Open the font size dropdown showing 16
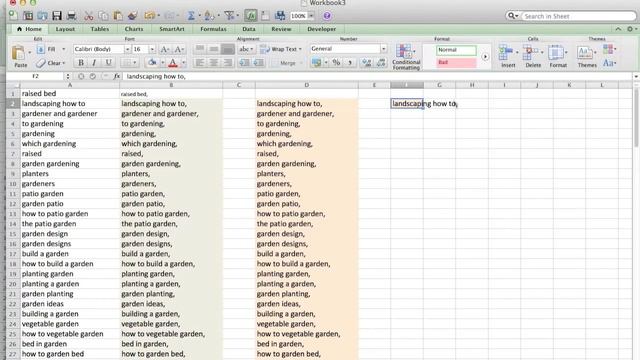The image size is (640, 360). click(x=152, y=49)
